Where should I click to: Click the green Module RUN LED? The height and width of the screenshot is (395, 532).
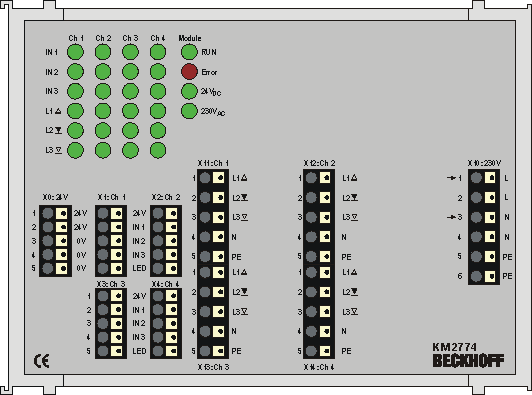coord(189,52)
